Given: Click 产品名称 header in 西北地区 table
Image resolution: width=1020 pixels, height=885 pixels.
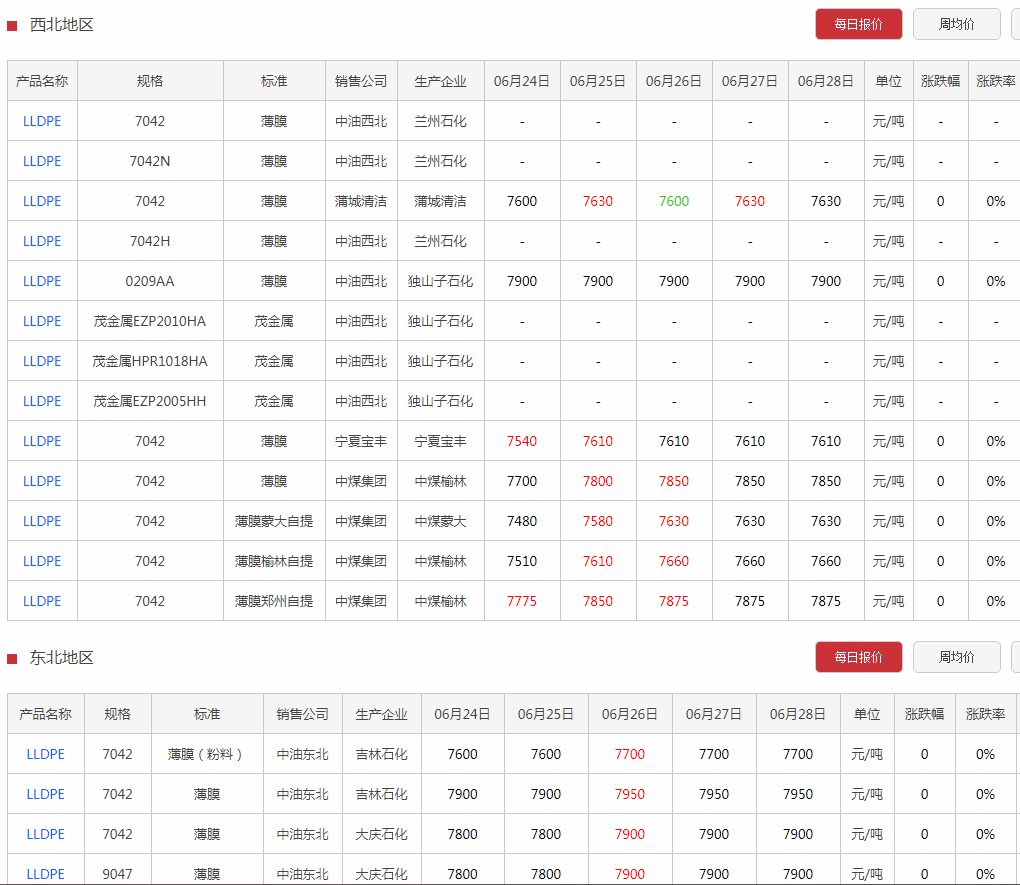Looking at the screenshot, I should tap(42, 81).
